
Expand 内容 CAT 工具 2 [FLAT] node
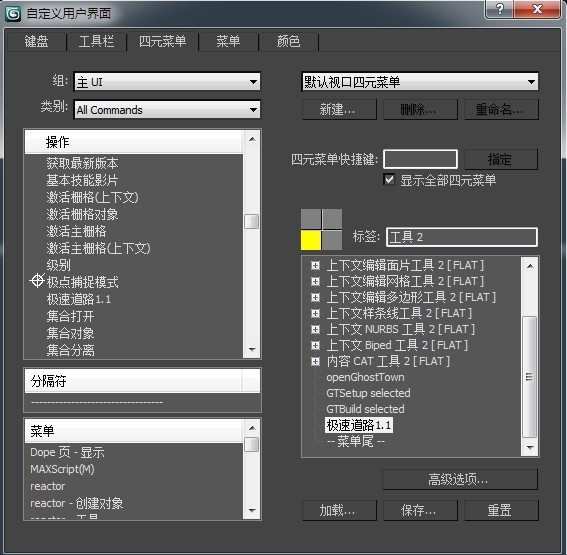point(315,361)
